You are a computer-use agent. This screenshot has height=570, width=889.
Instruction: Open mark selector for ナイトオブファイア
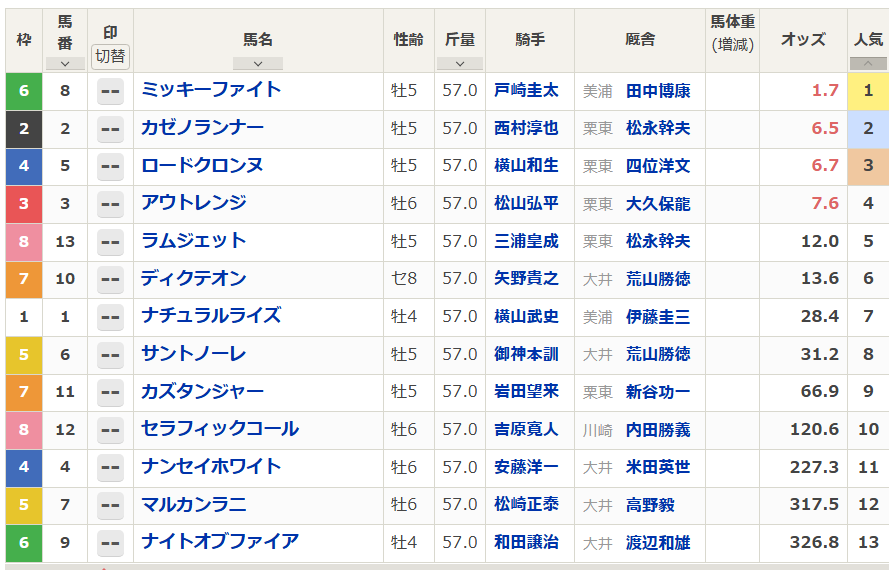[x=110, y=543]
